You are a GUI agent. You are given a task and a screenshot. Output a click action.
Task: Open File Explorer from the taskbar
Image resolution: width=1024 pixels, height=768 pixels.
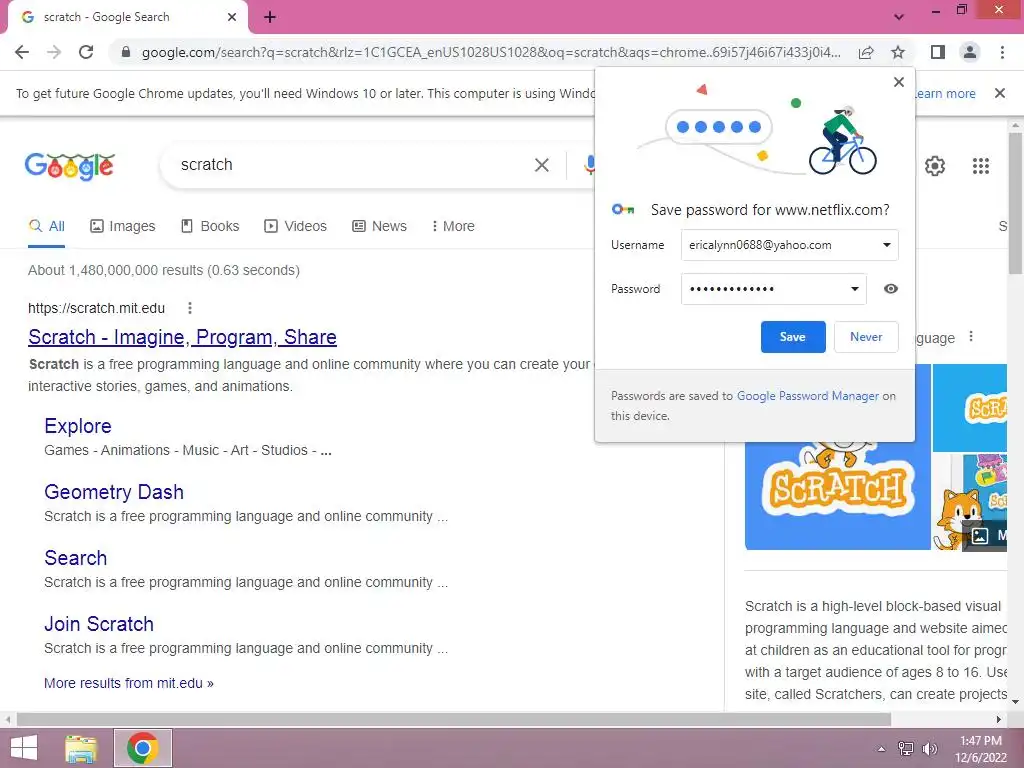(x=81, y=748)
